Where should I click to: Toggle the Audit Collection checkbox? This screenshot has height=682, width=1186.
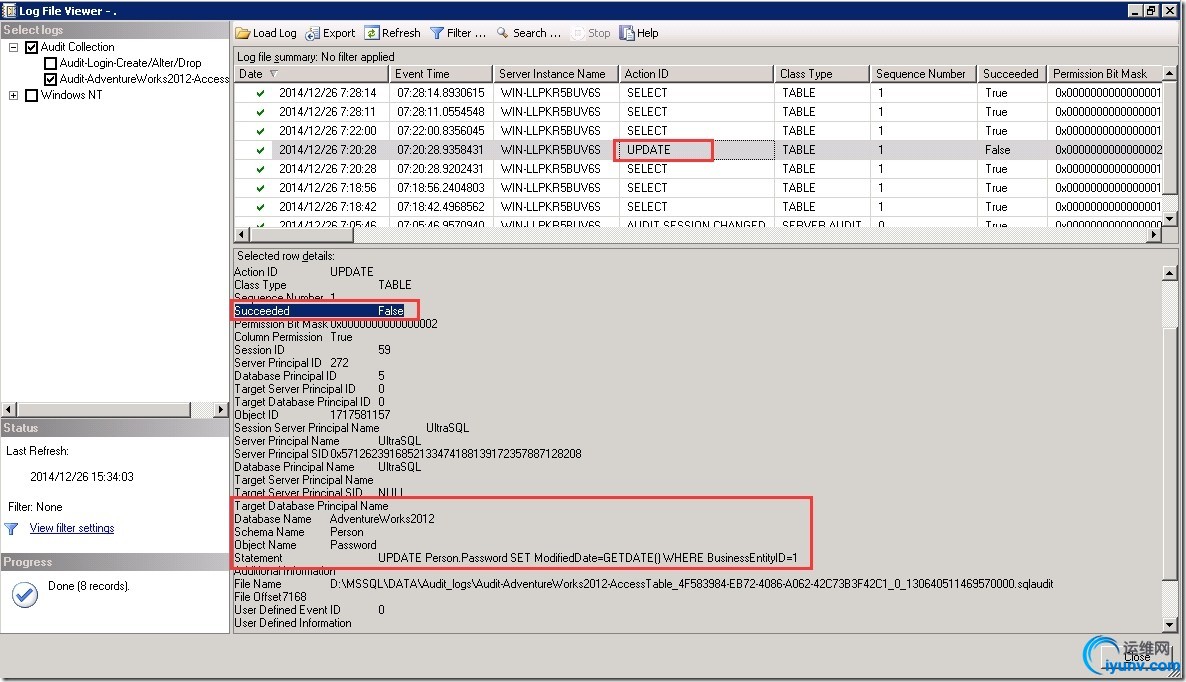point(31,48)
